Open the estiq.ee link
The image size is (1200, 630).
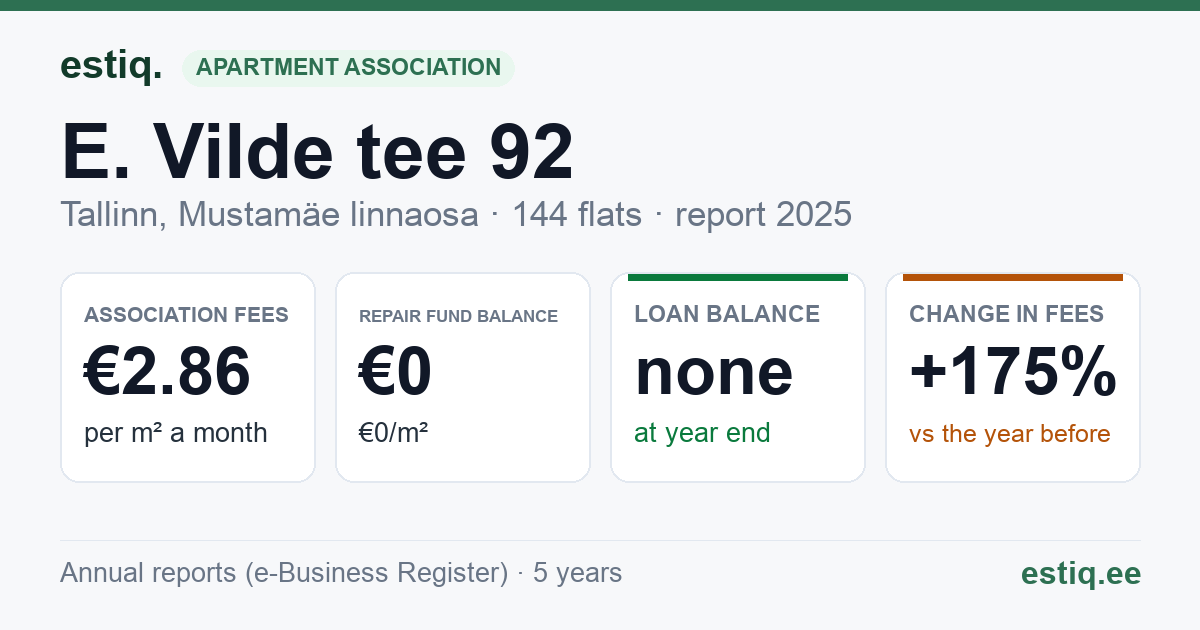coord(1081,573)
